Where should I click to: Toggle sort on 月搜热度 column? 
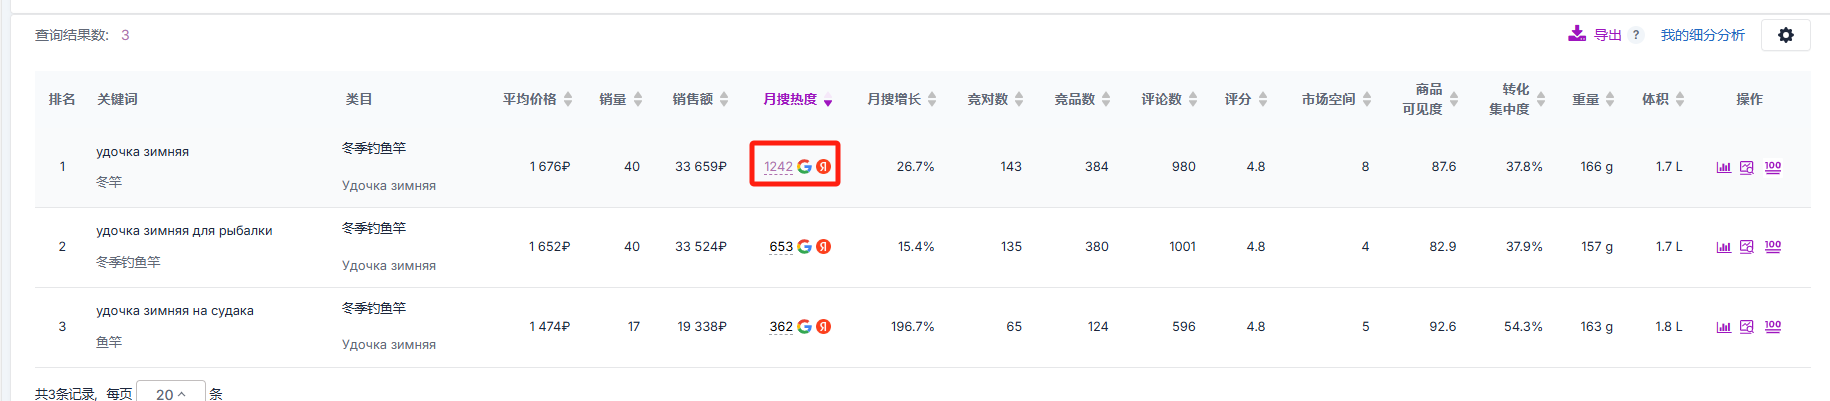[x=797, y=99]
